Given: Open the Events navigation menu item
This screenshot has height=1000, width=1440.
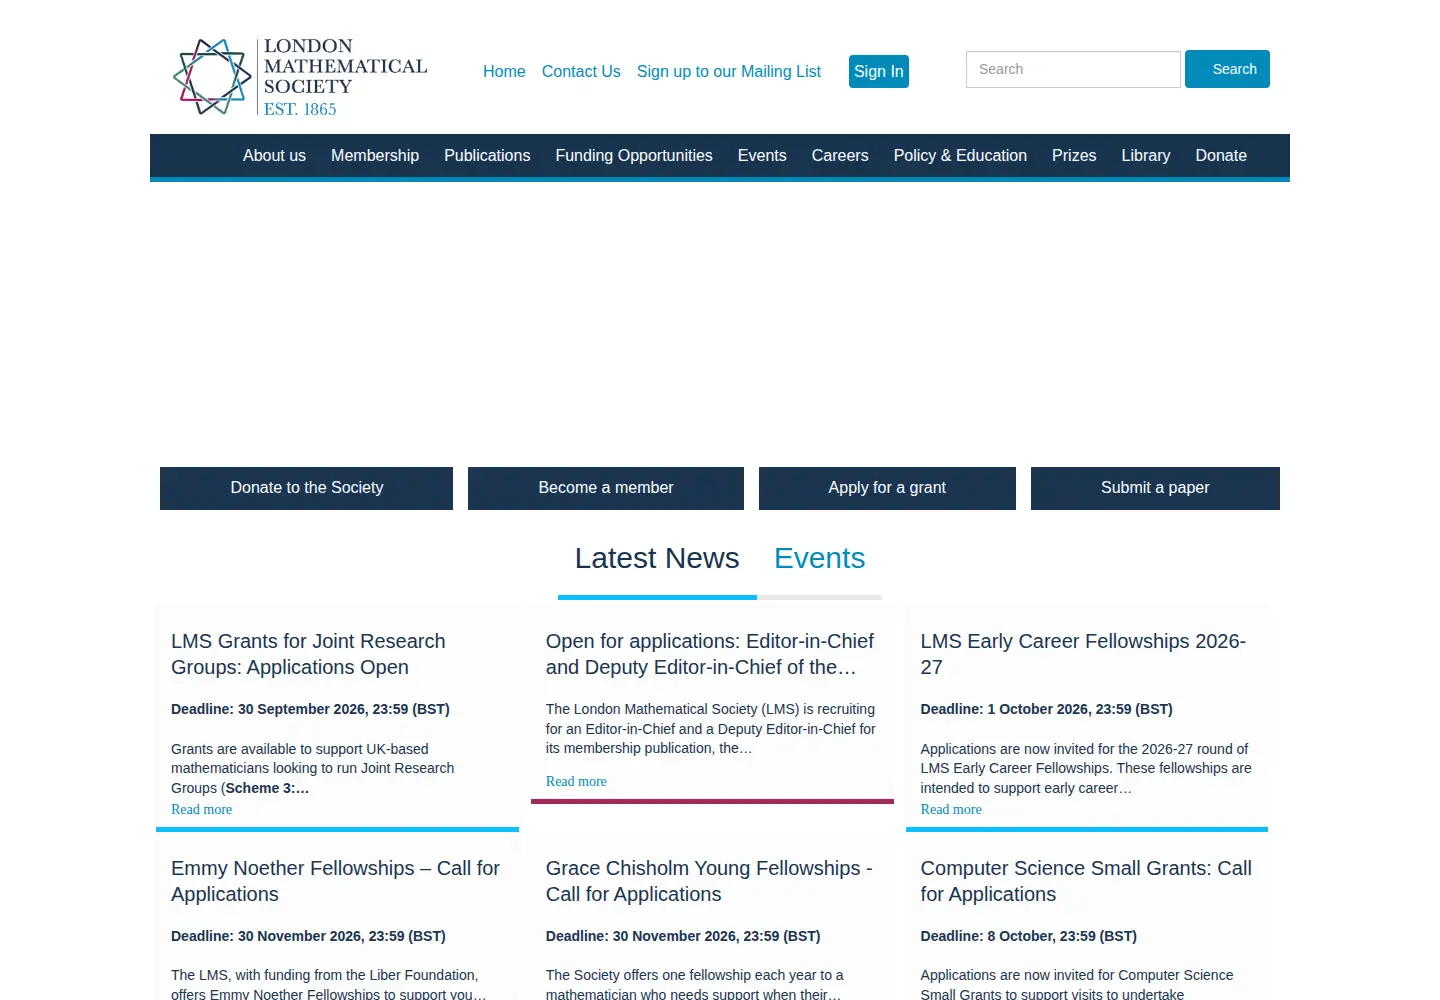Looking at the screenshot, I should (762, 156).
